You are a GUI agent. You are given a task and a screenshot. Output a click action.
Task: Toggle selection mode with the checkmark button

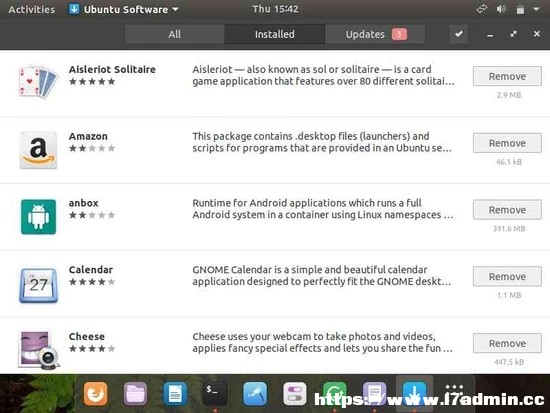click(x=459, y=34)
